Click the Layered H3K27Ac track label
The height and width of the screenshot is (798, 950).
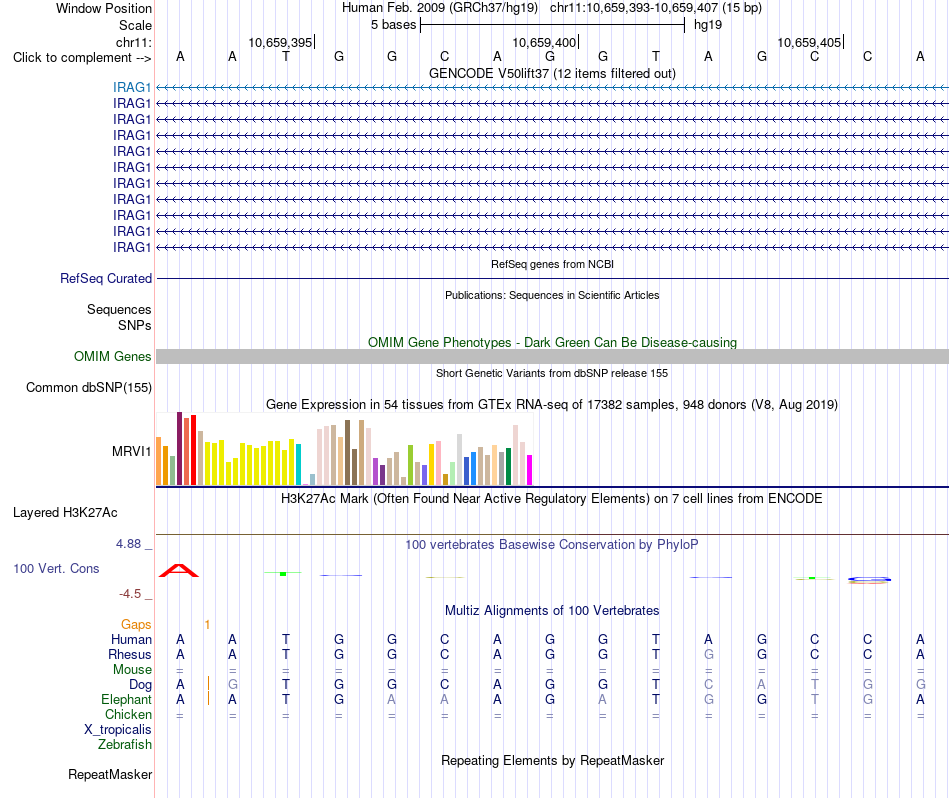(x=65, y=513)
